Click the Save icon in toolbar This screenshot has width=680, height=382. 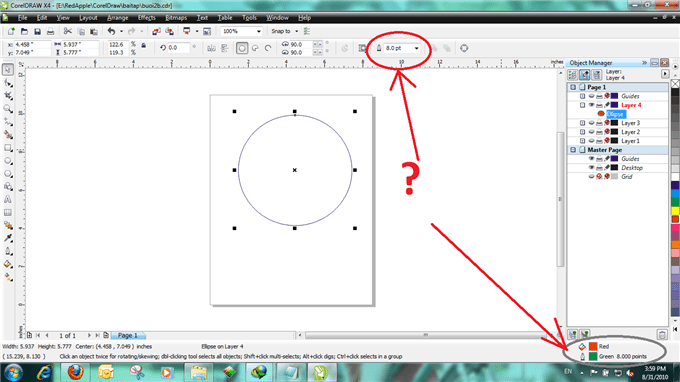pos(37,31)
